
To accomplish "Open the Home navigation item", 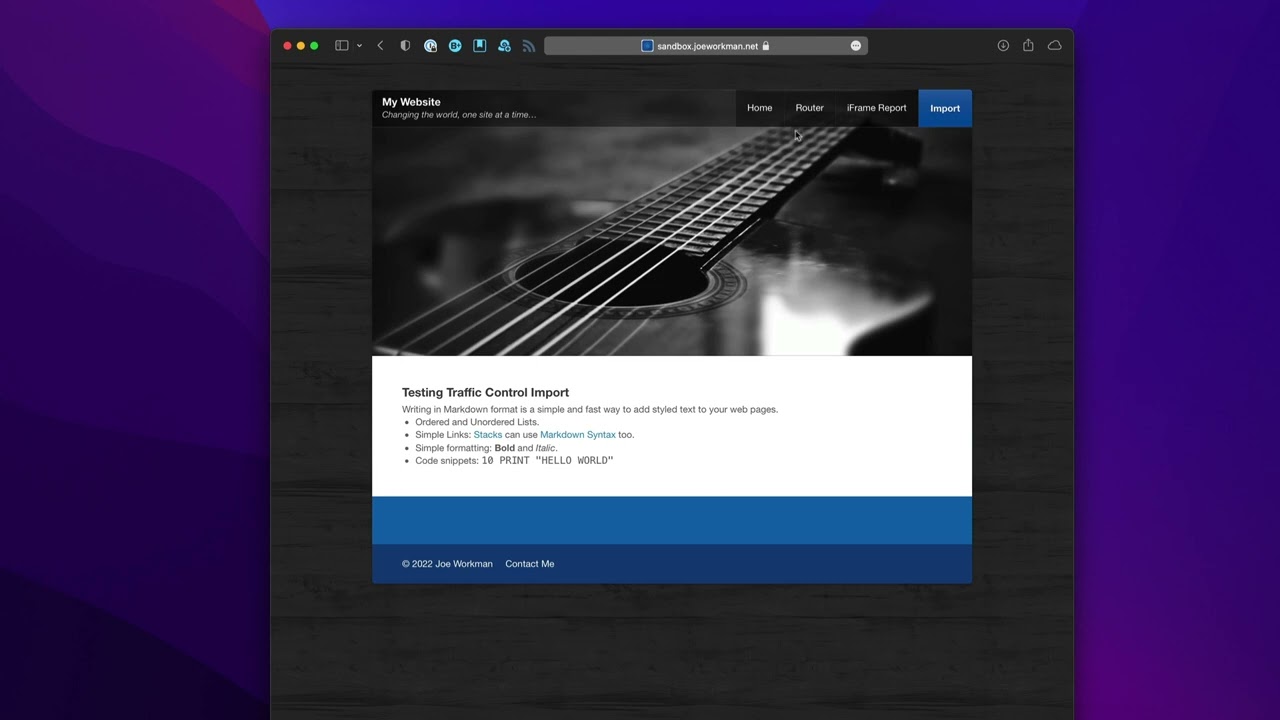I will coord(760,108).
